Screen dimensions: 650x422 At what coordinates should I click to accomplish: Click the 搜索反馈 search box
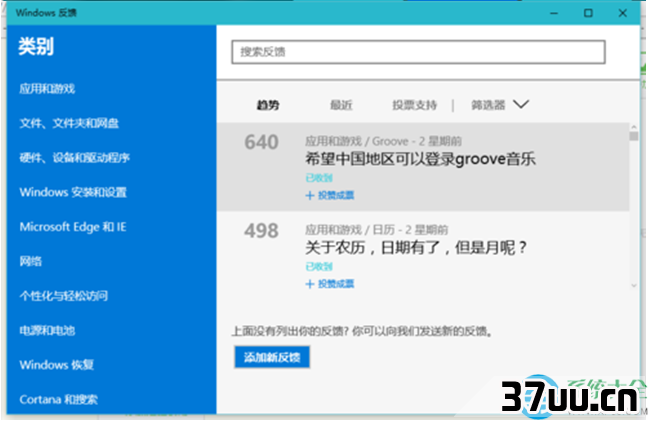pyautogui.click(x=418, y=52)
